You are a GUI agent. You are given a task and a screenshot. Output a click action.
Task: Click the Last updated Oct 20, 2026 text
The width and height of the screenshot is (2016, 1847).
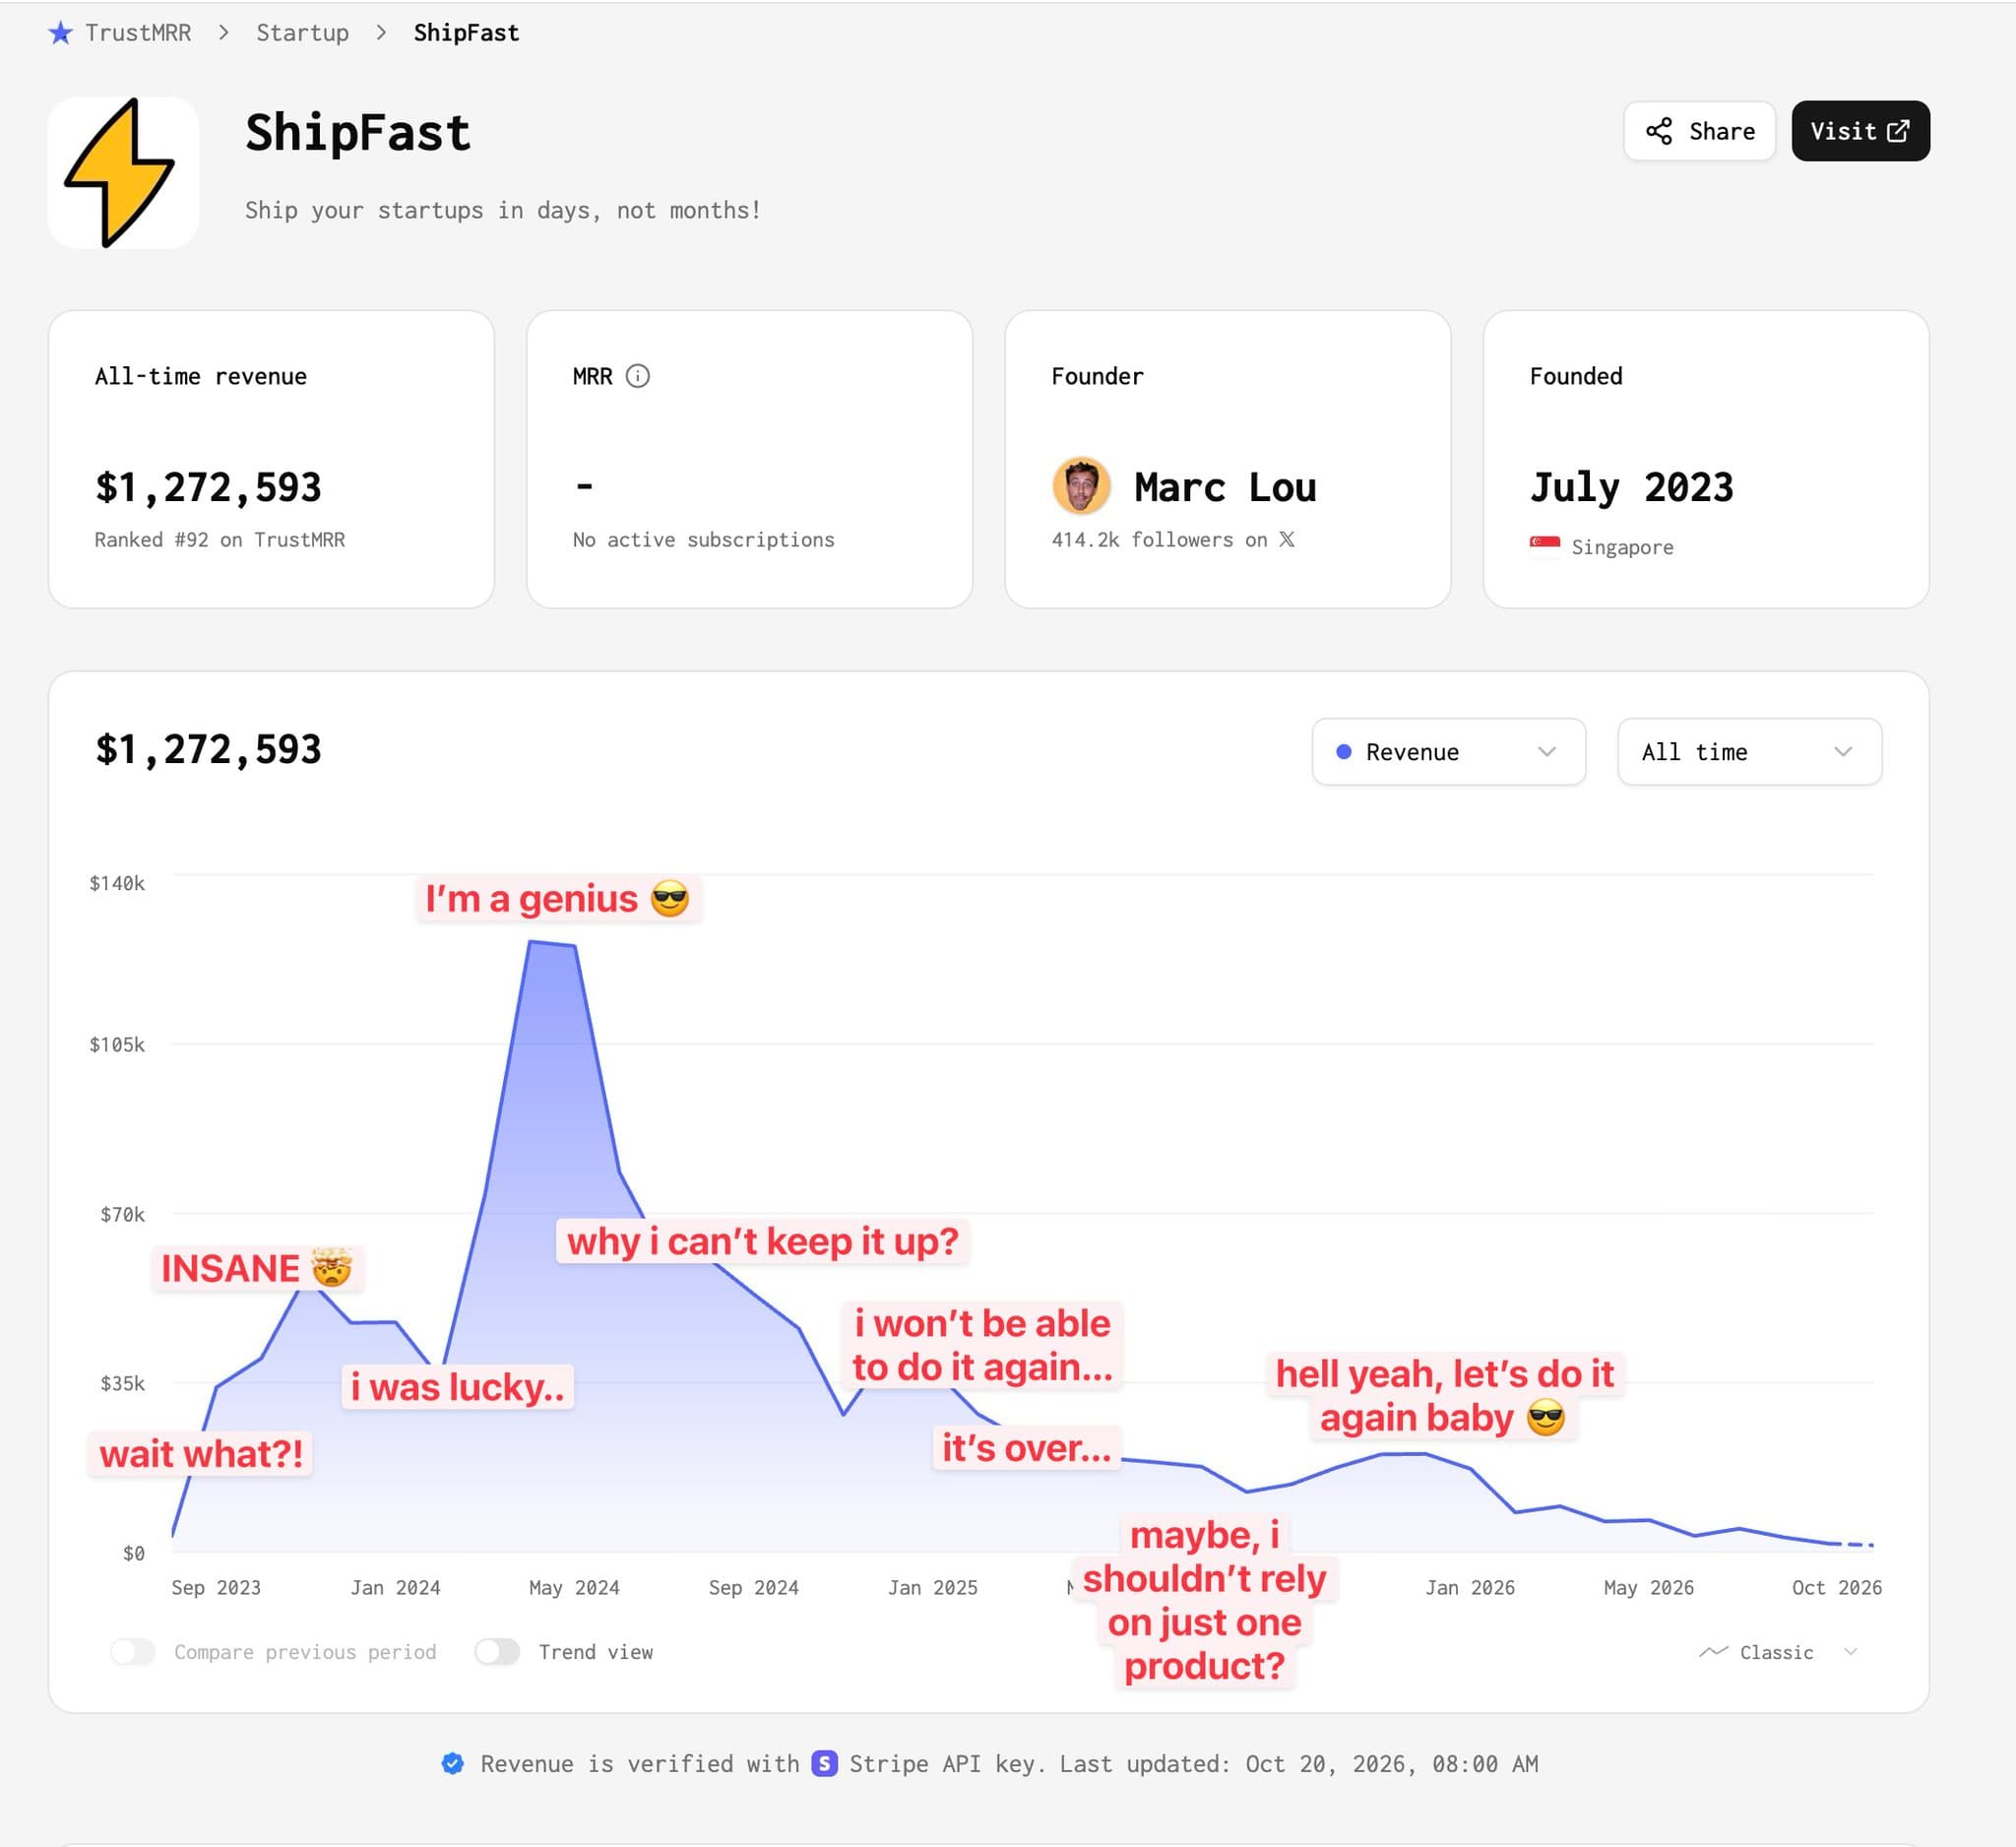[x=1298, y=1763]
